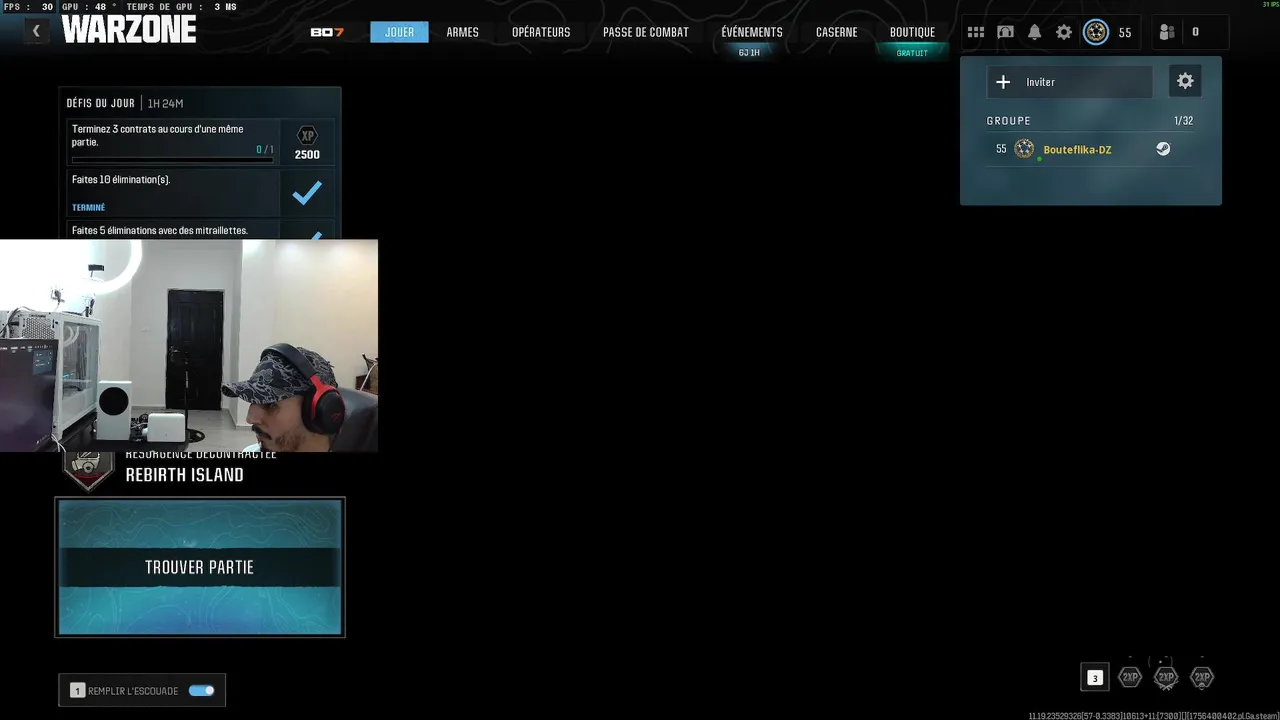Click the Bouteflika-DZ player name
The image size is (1280, 720).
[x=1077, y=150]
